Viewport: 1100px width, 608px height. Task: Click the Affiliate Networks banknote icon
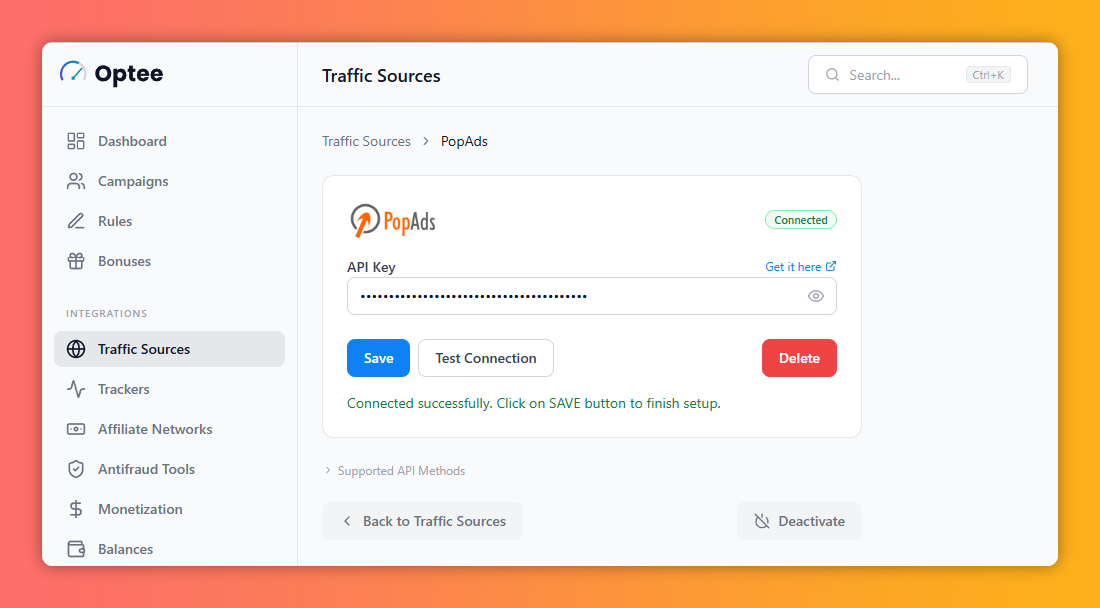76,429
